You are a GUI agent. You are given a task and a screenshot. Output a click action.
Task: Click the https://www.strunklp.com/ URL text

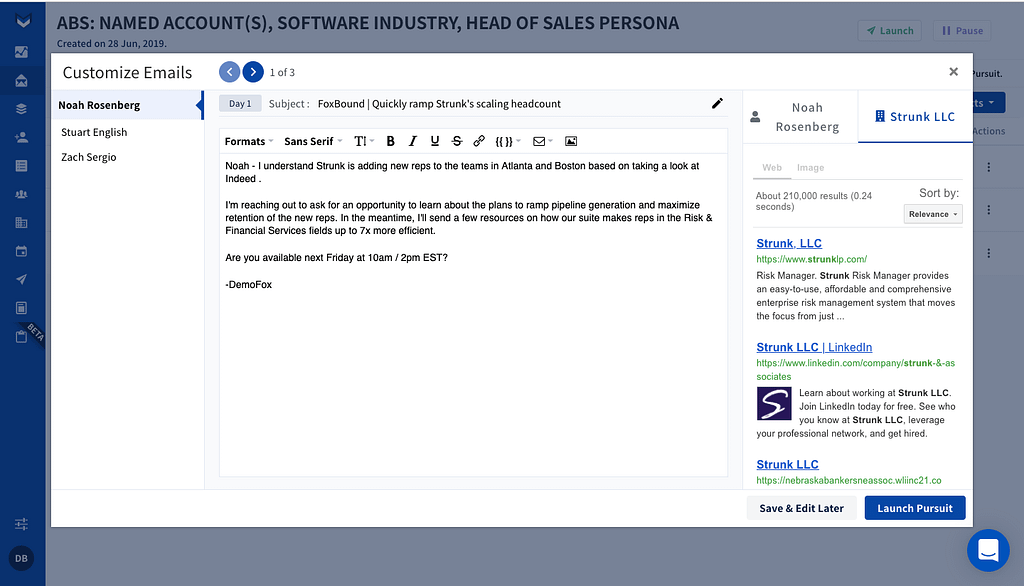[812, 259]
